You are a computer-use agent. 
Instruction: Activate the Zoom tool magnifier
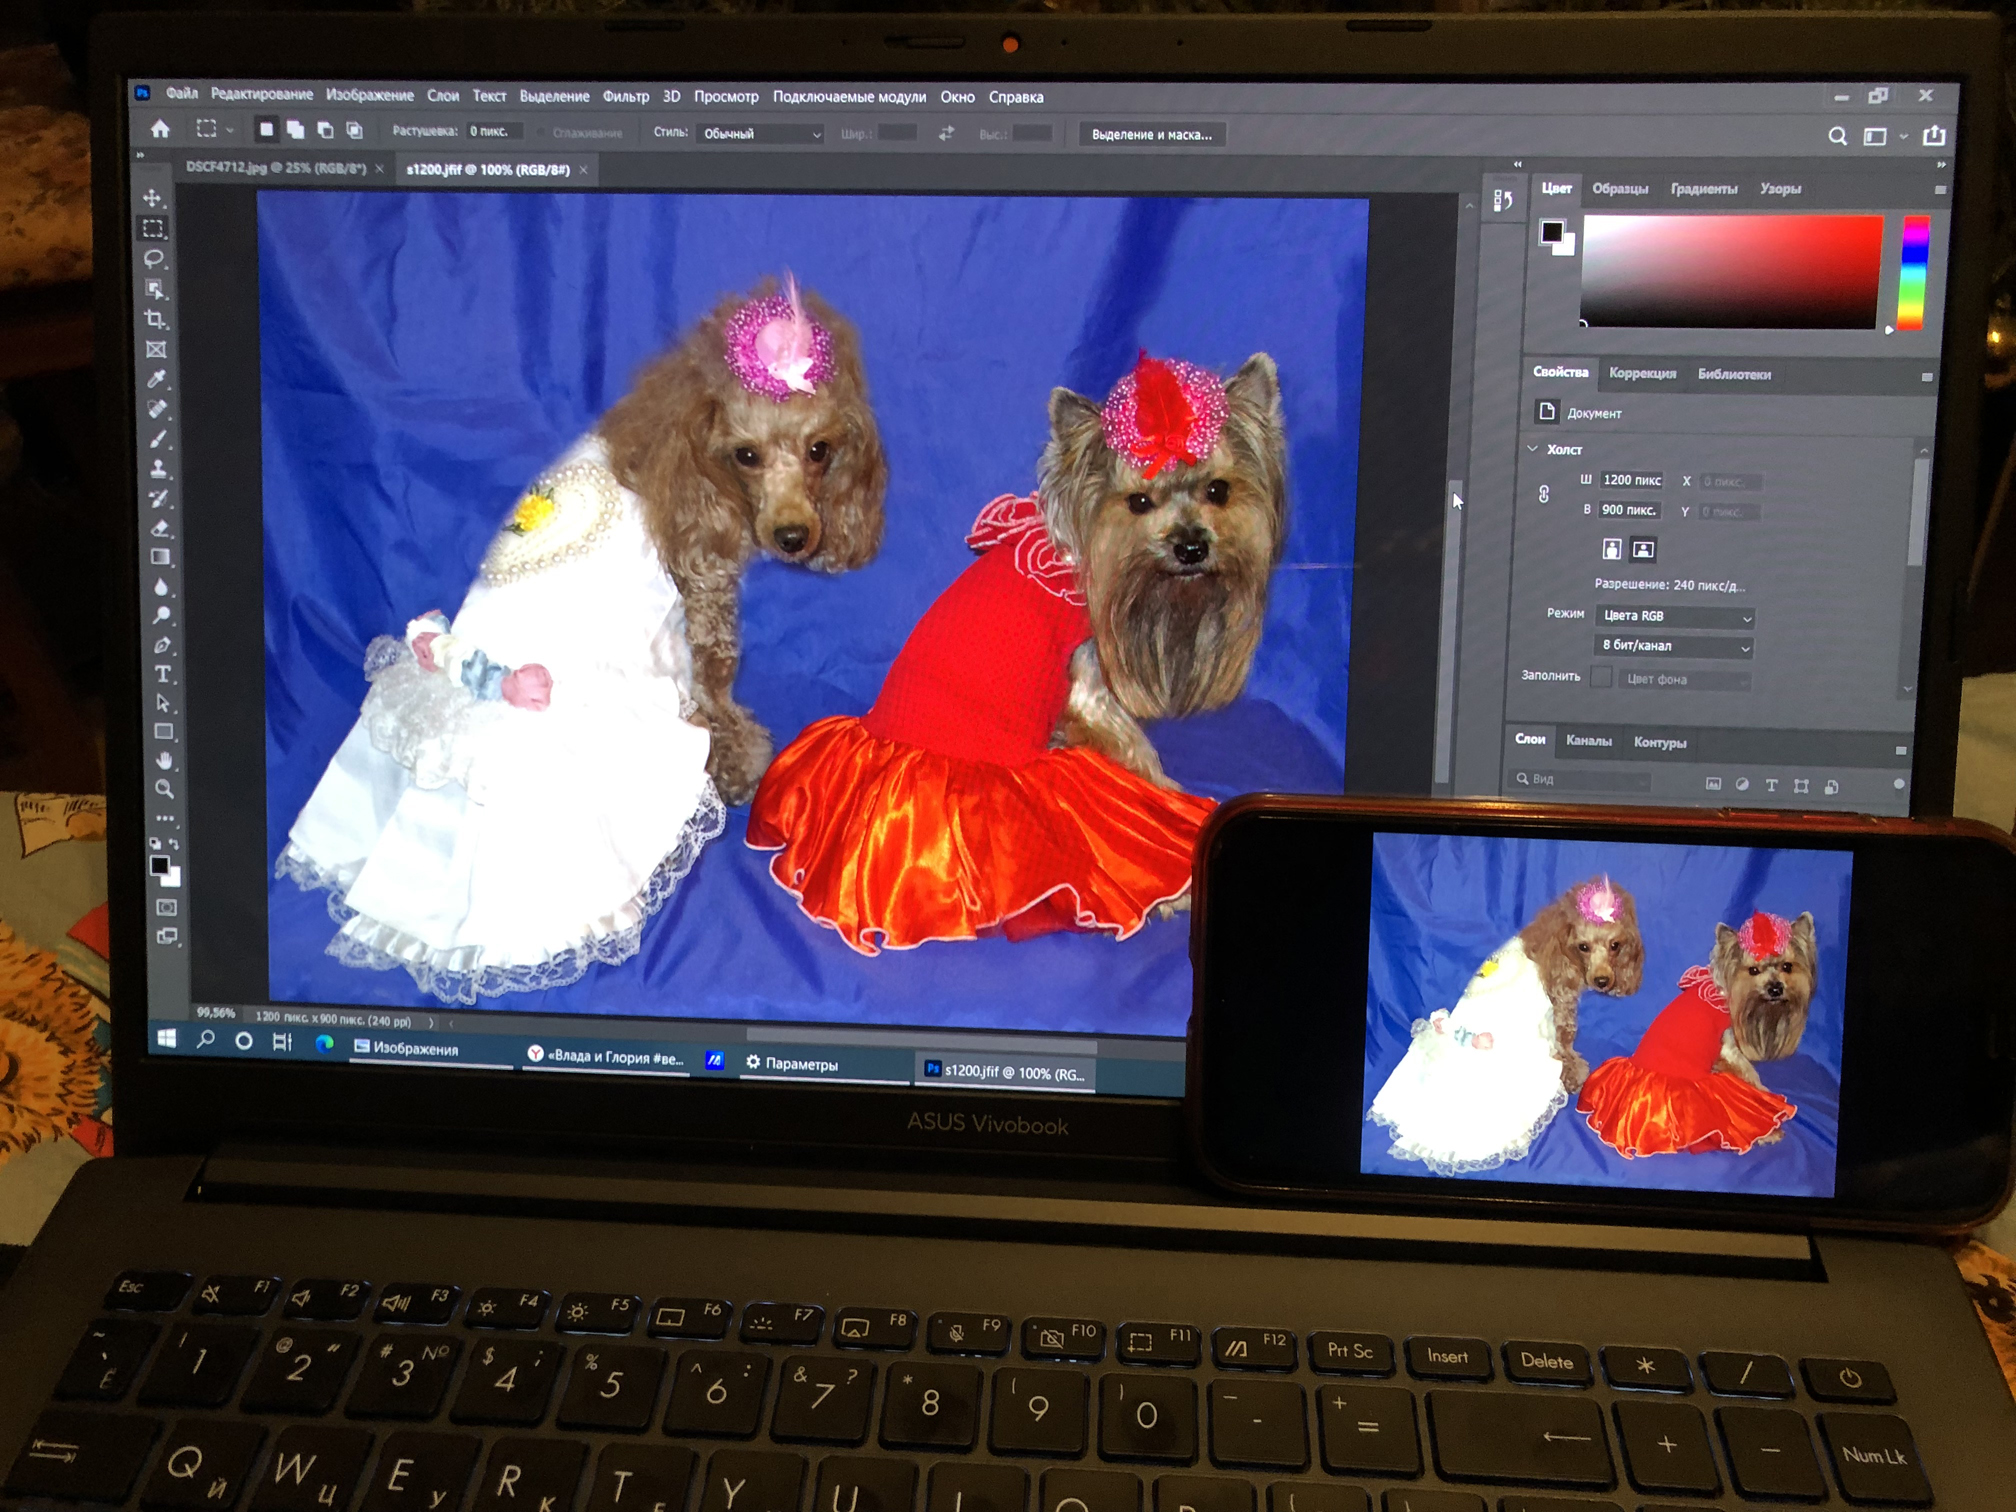pyautogui.click(x=165, y=789)
